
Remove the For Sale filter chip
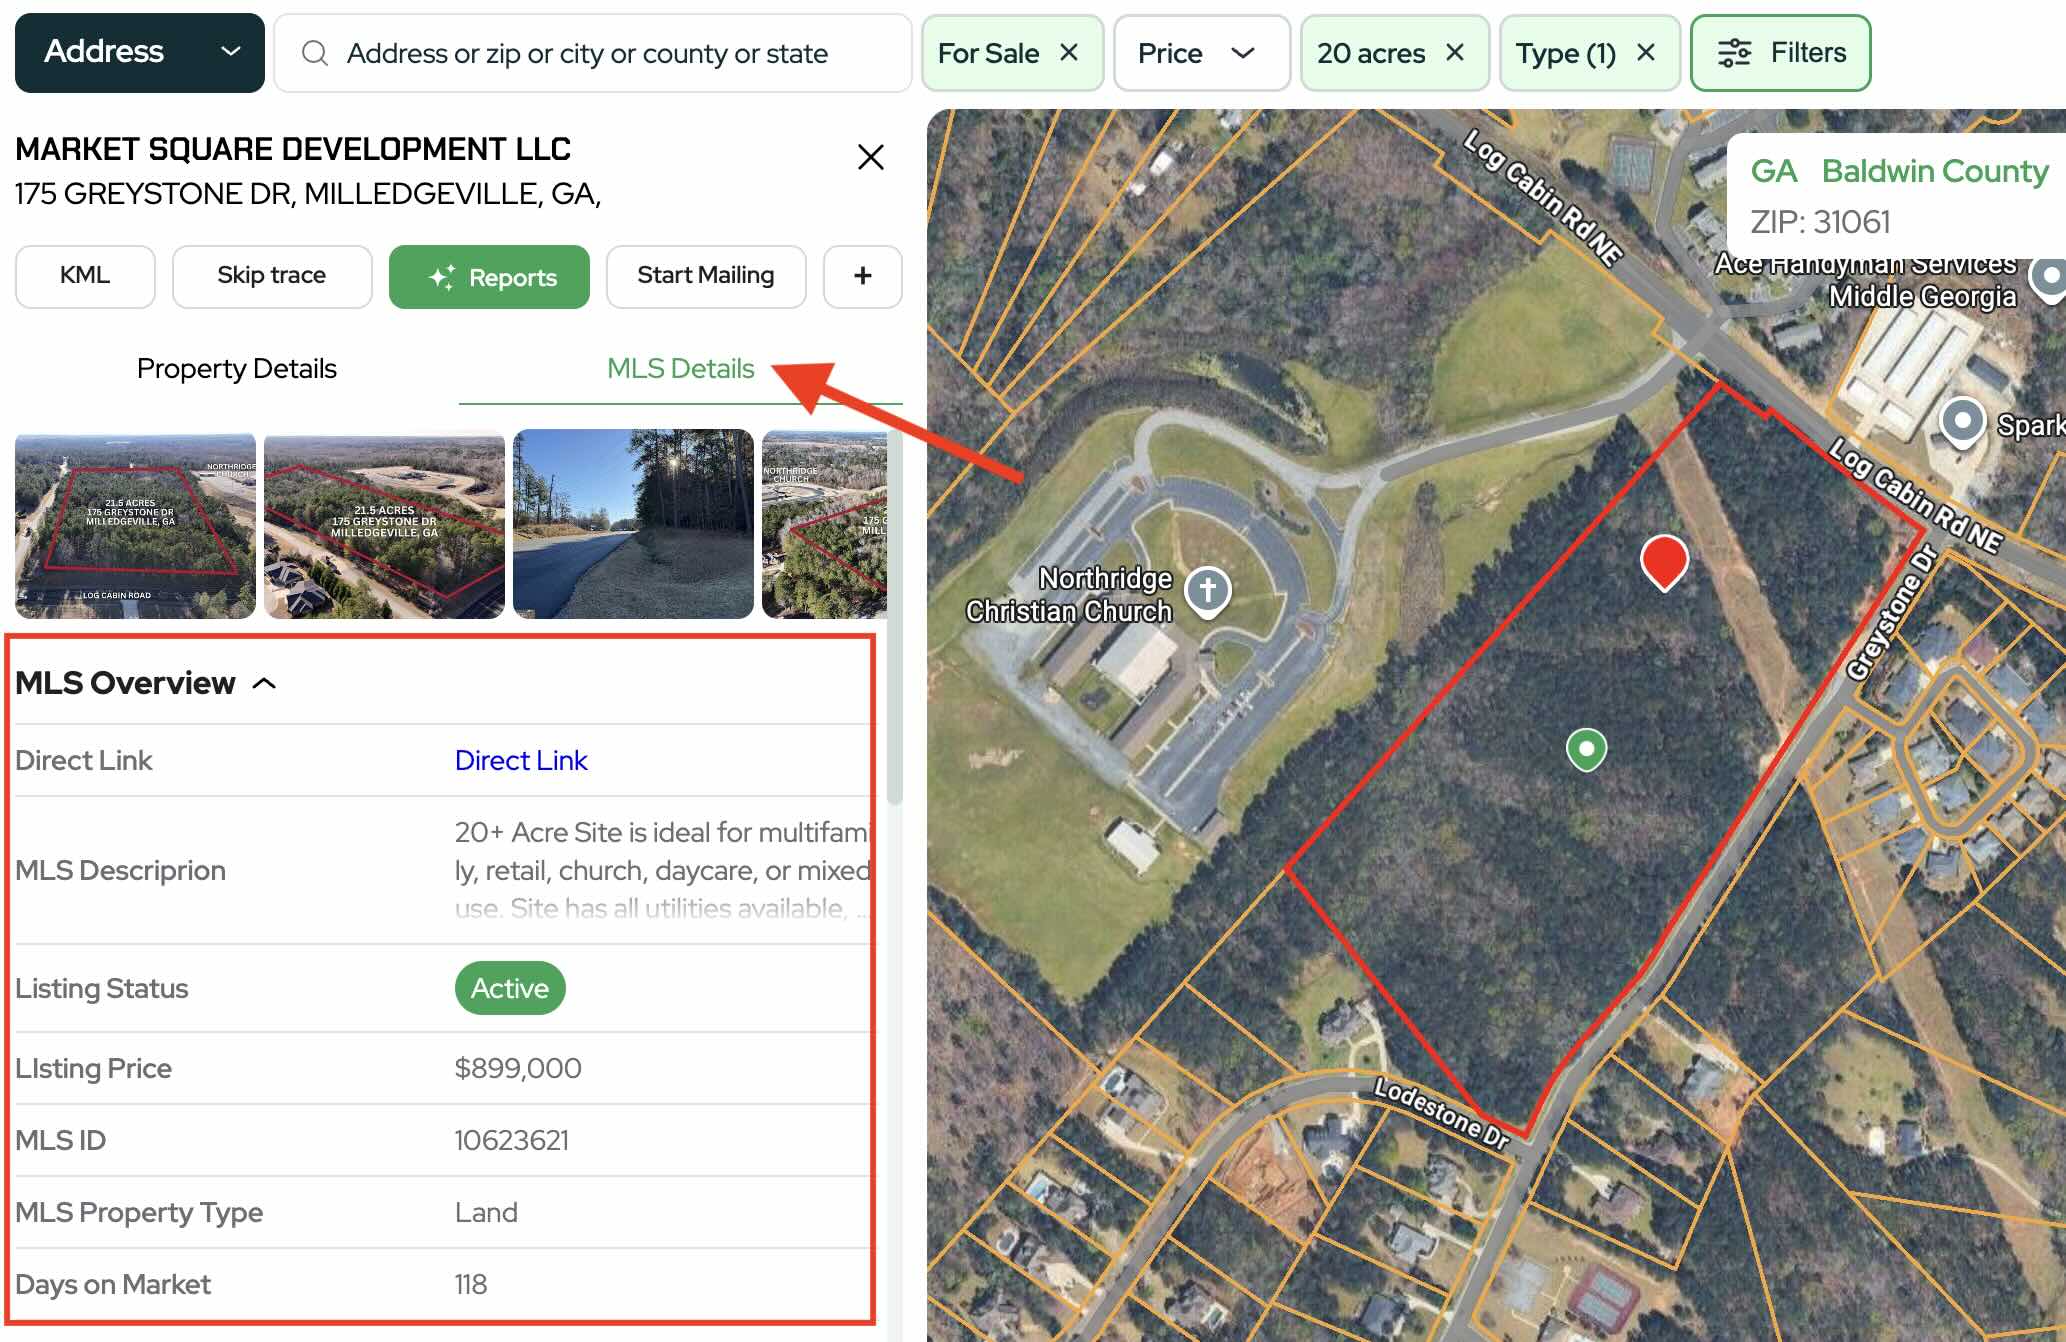pos(1068,52)
